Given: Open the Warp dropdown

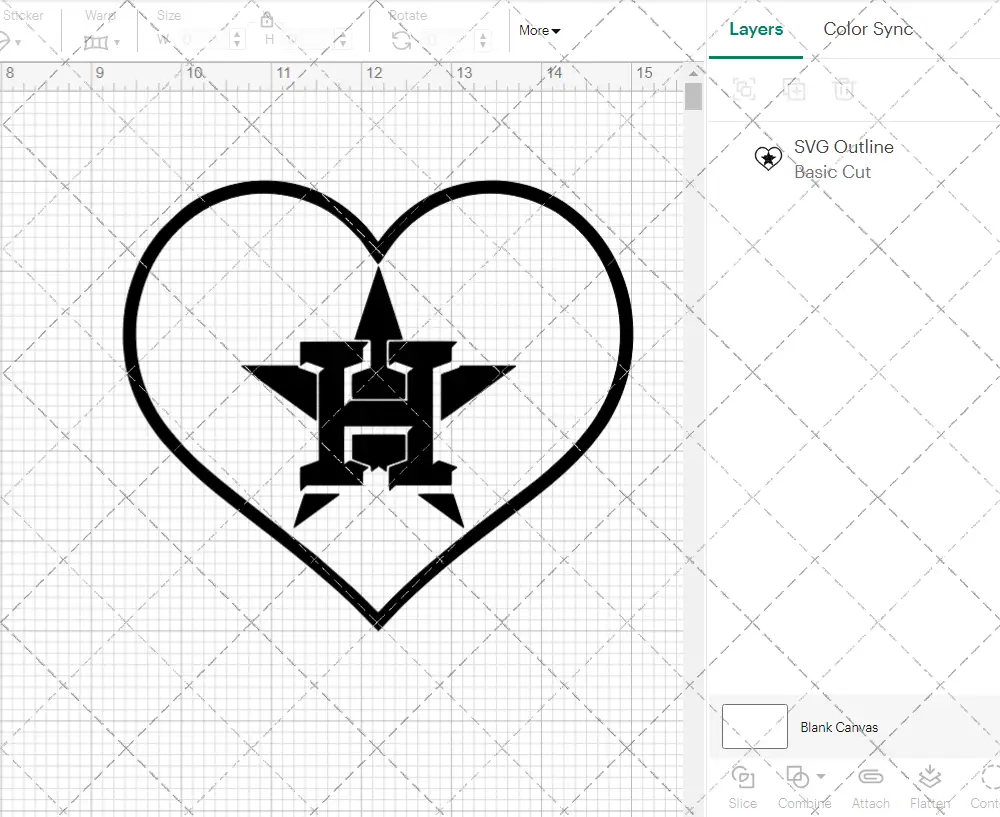Looking at the screenshot, I should (102, 42).
